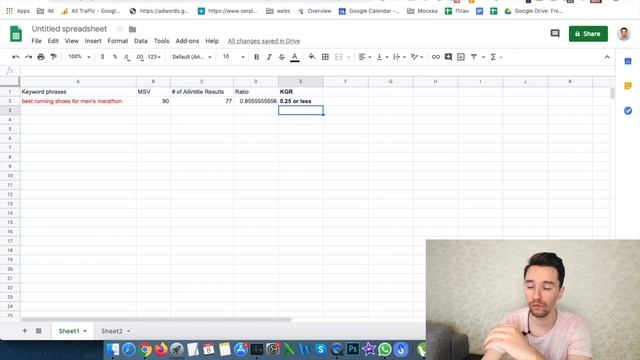
Task: Open the font size 10 dropdown
Action: pos(233,57)
